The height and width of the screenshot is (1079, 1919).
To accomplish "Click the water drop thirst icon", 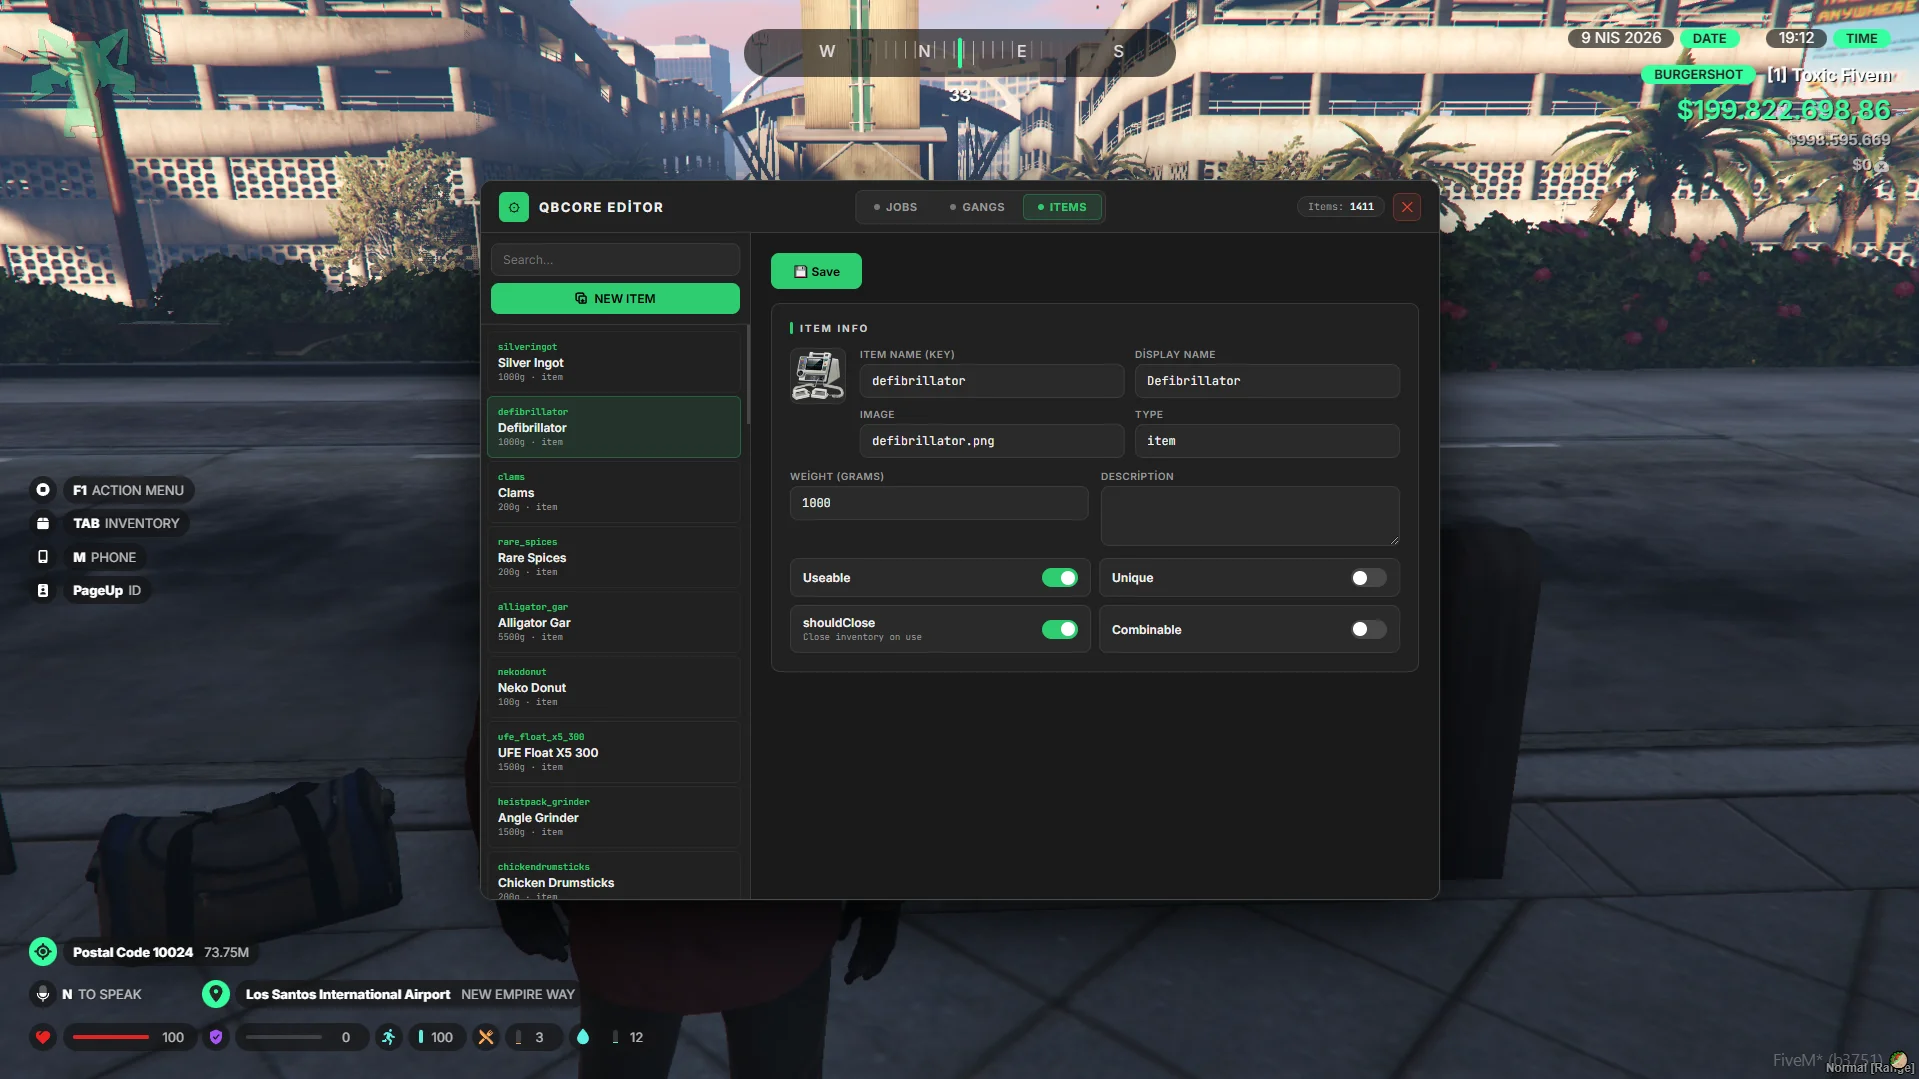I will 583,1037.
